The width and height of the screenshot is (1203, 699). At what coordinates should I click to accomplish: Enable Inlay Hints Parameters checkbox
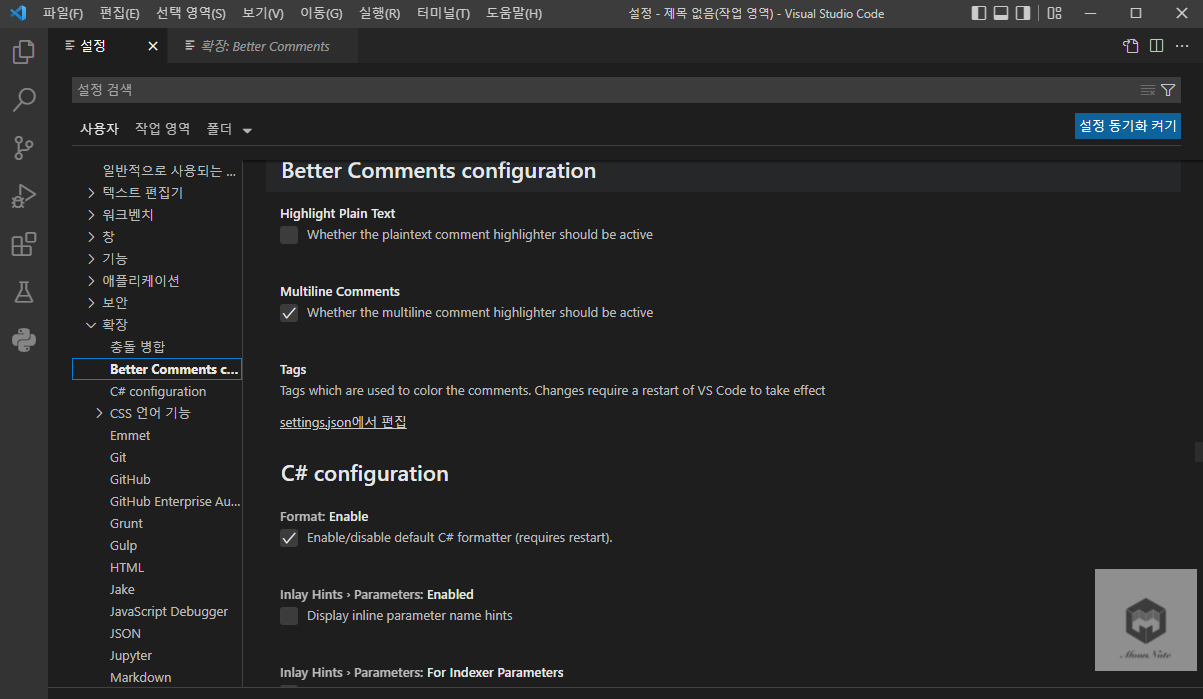pos(289,616)
